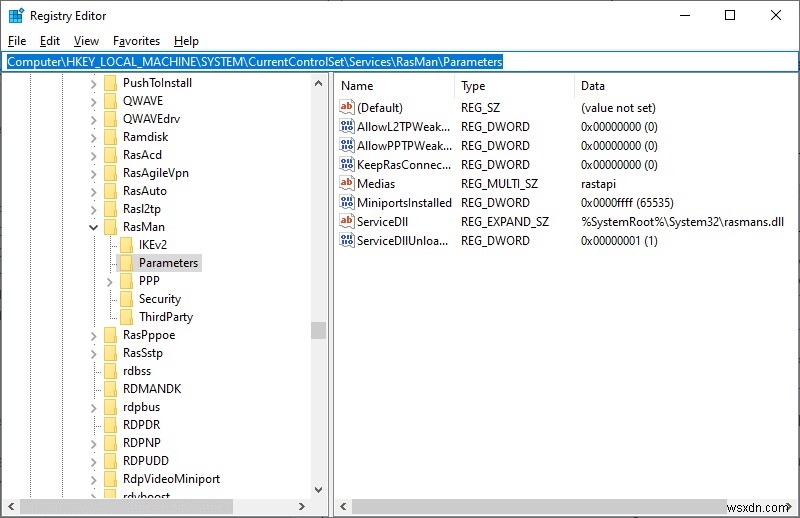
Task: Click tree pane horizontal scroll left arrow
Action: pos(11,506)
